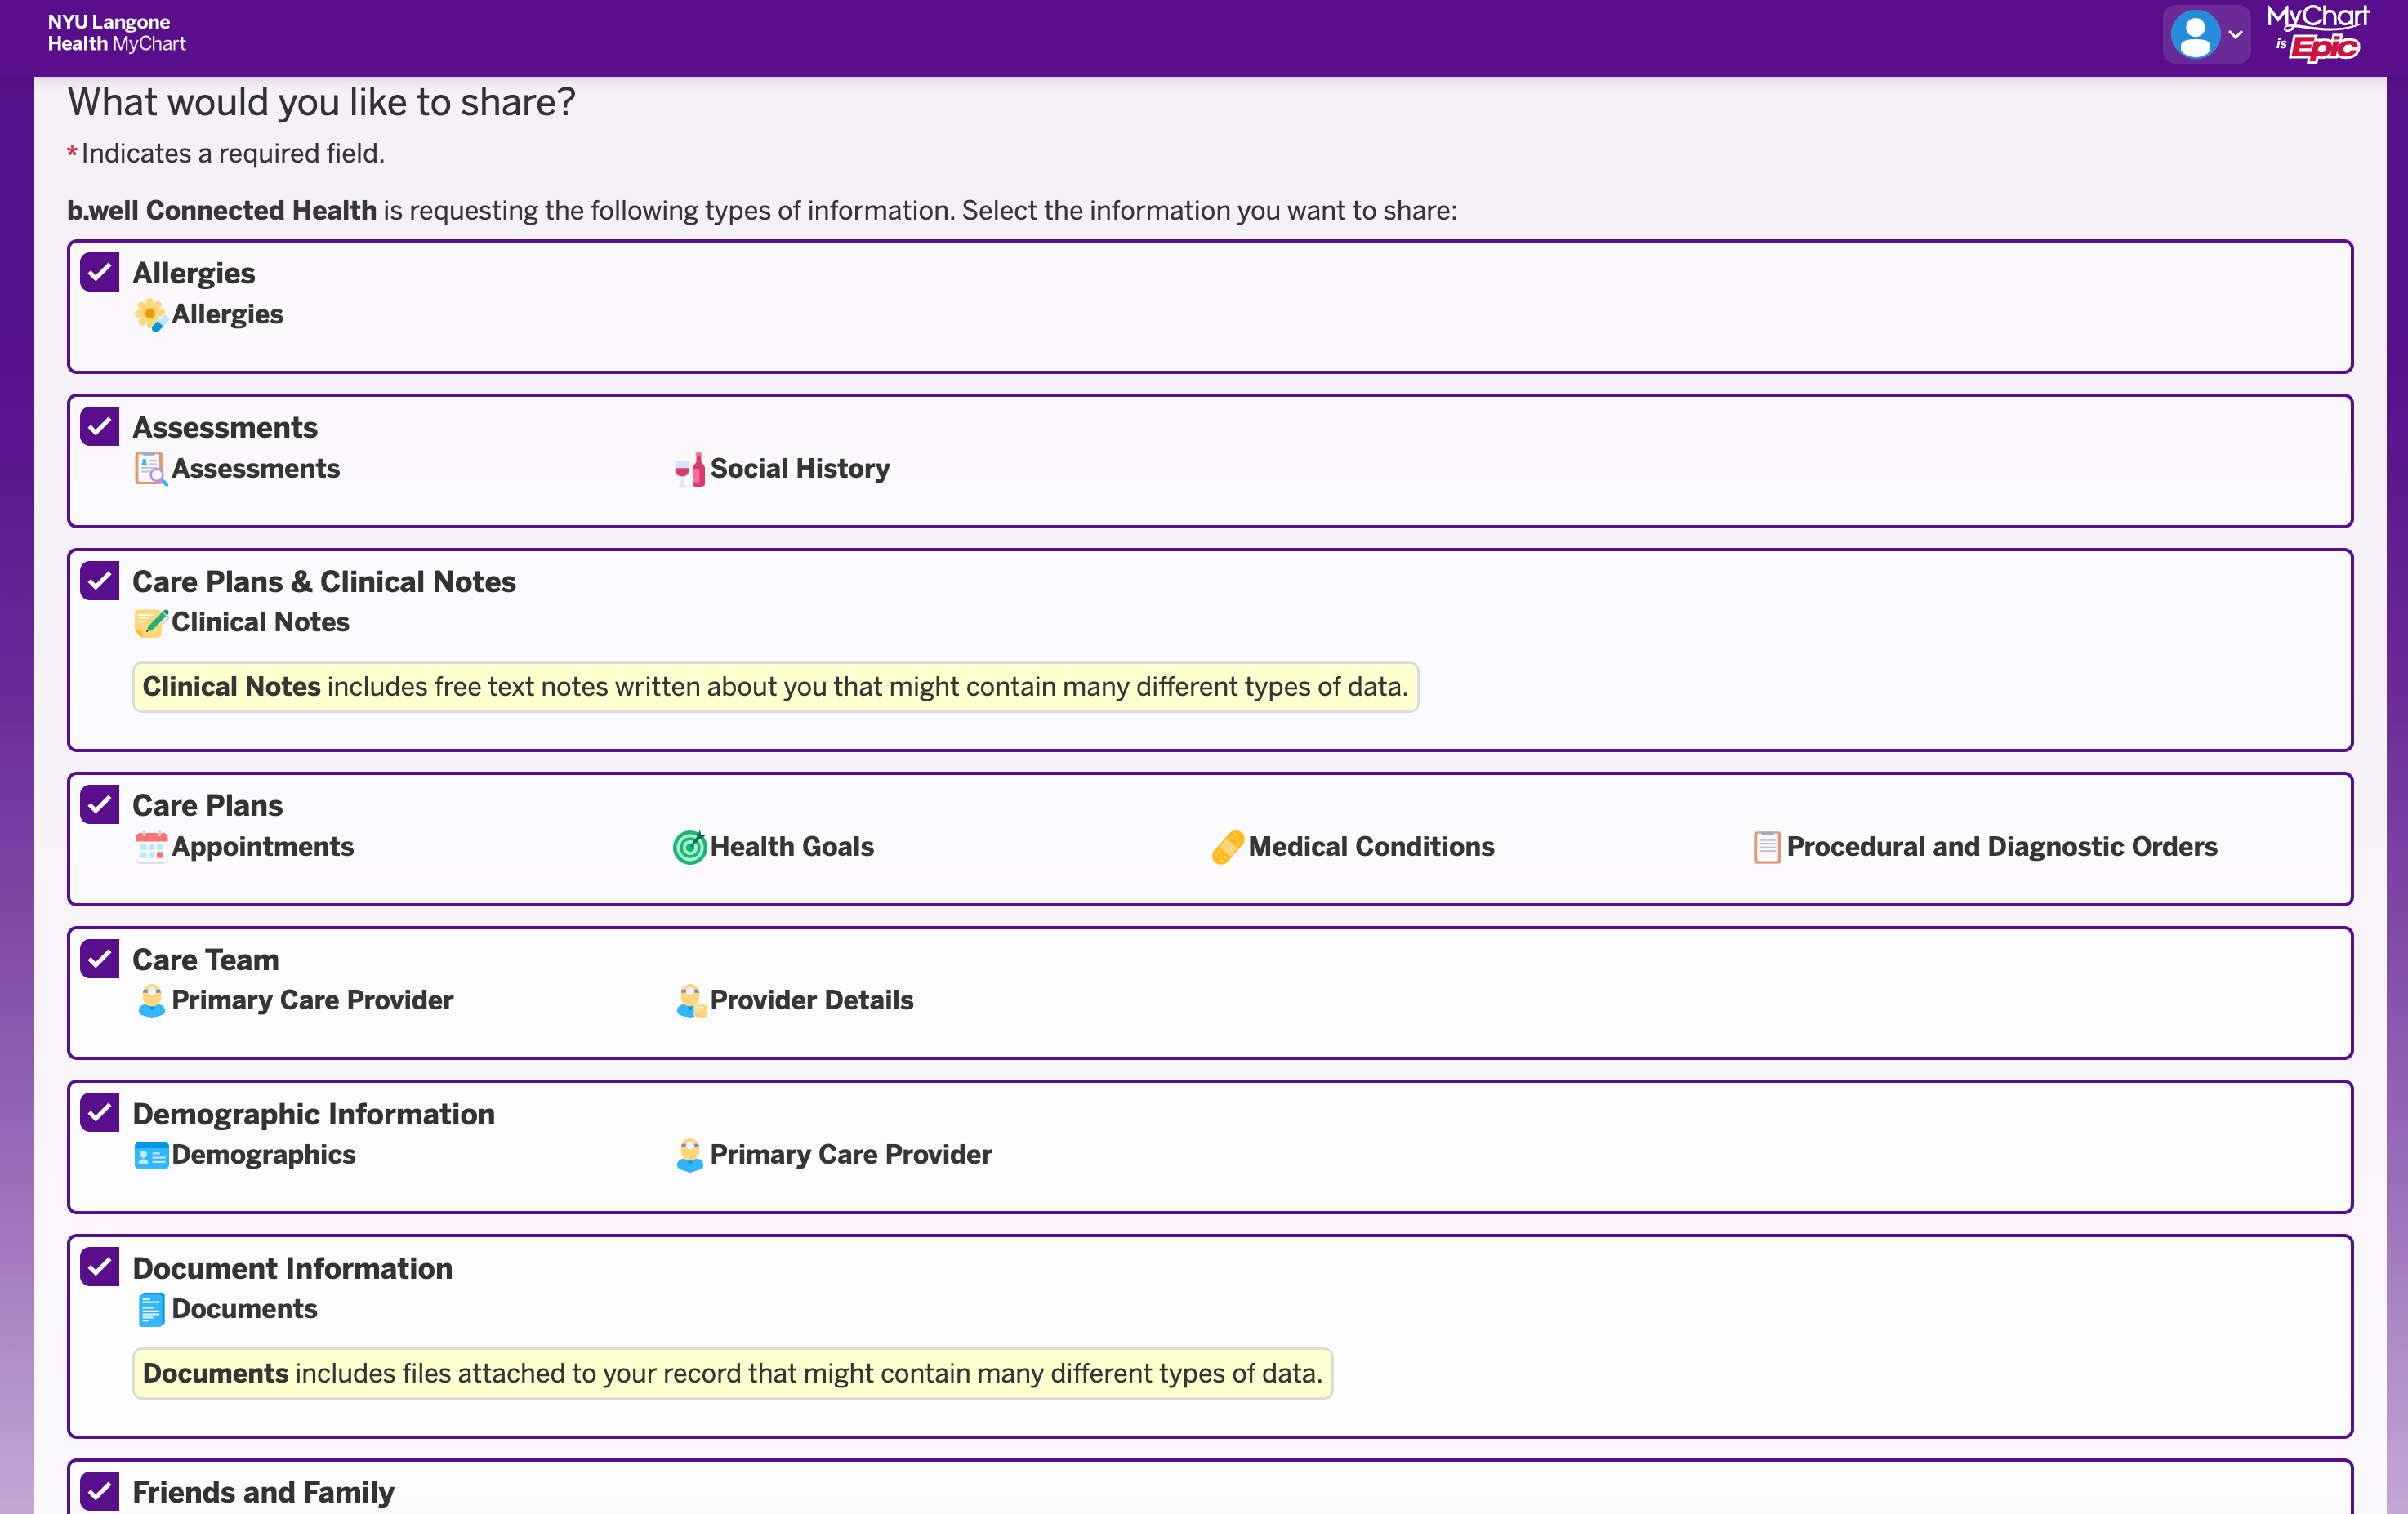Image resolution: width=2408 pixels, height=1514 pixels.
Task: Click the Health Goals target icon
Action: pyautogui.click(x=689, y=847)
